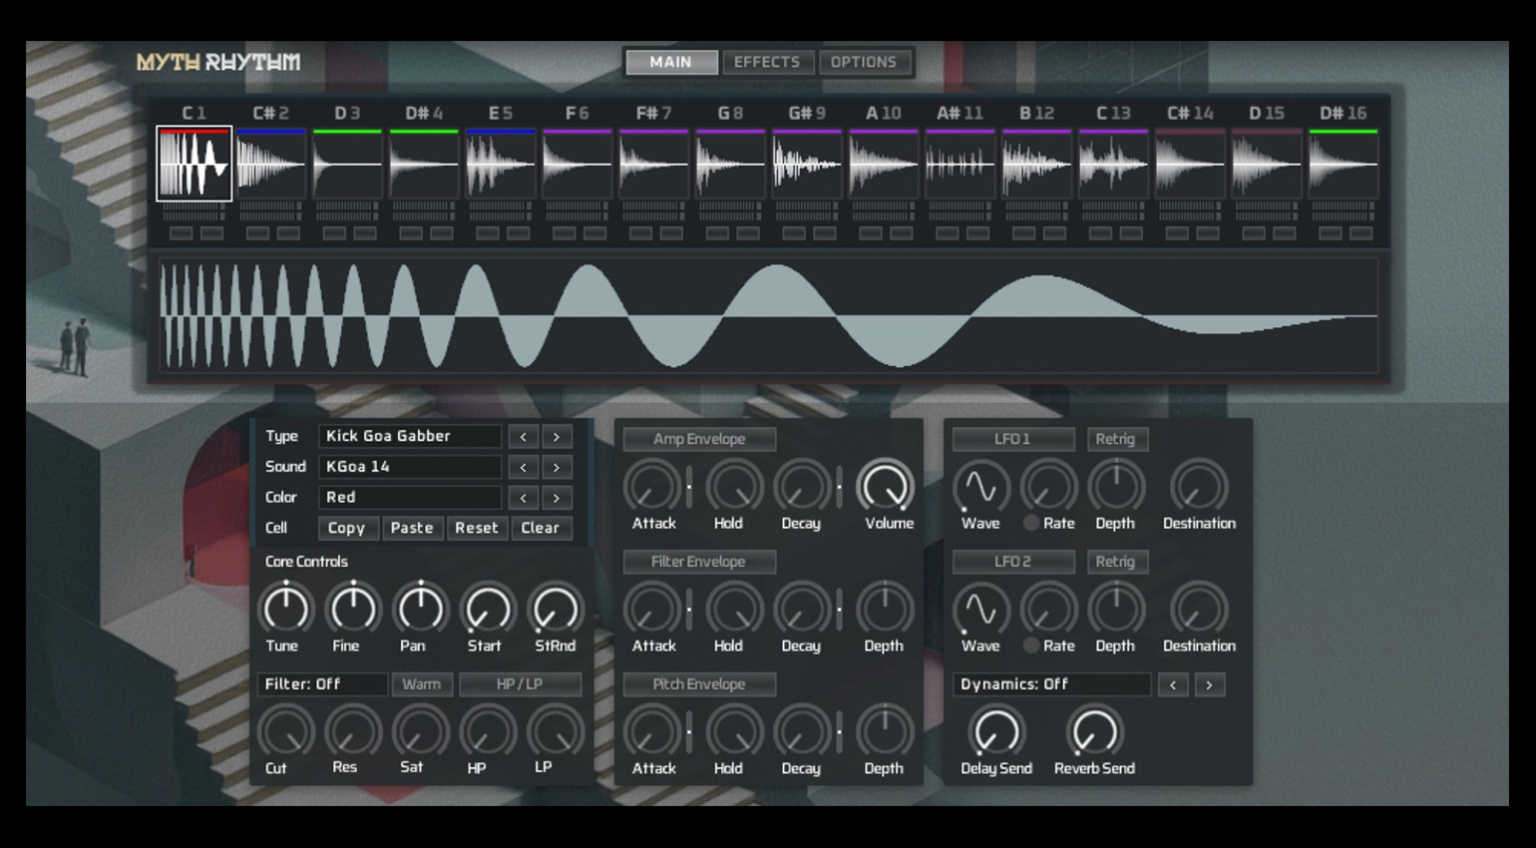Image resolution: width=1536 pixels, height=848 pixels.
Task: Click the LFO 2 Wave shape icon
Action: 980,610
